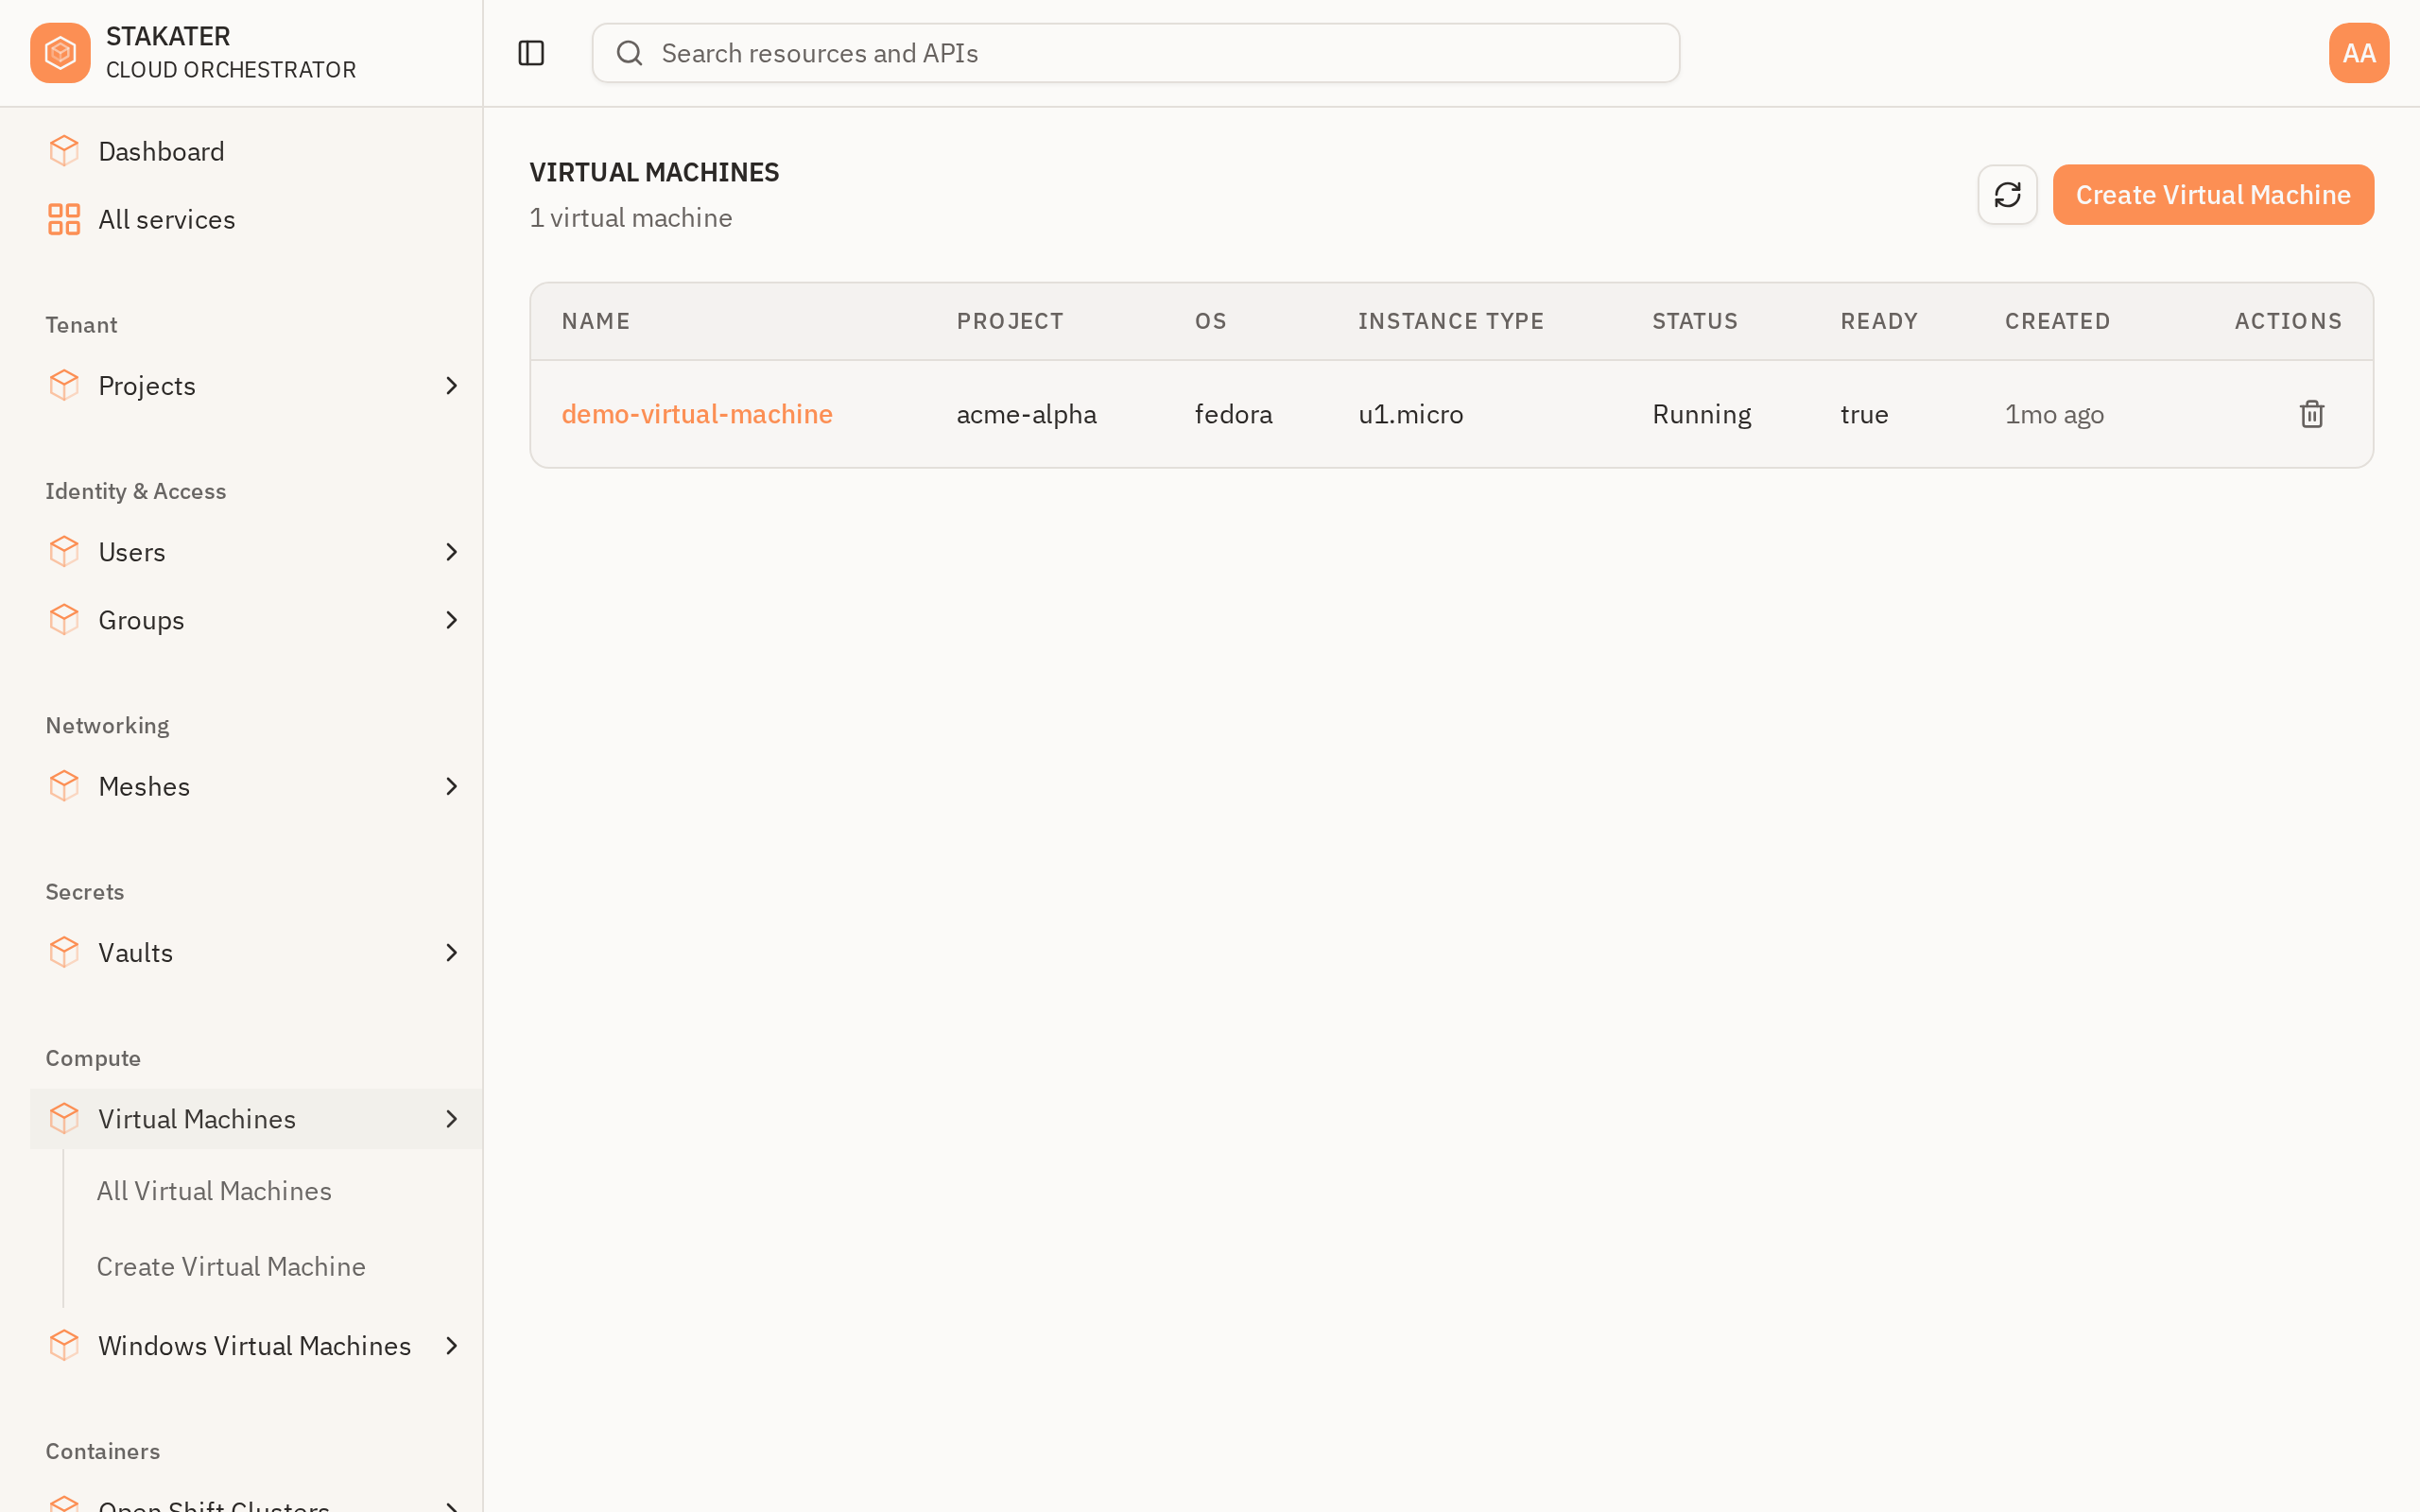Refresh the virtual machines list

click(2007, 195)
